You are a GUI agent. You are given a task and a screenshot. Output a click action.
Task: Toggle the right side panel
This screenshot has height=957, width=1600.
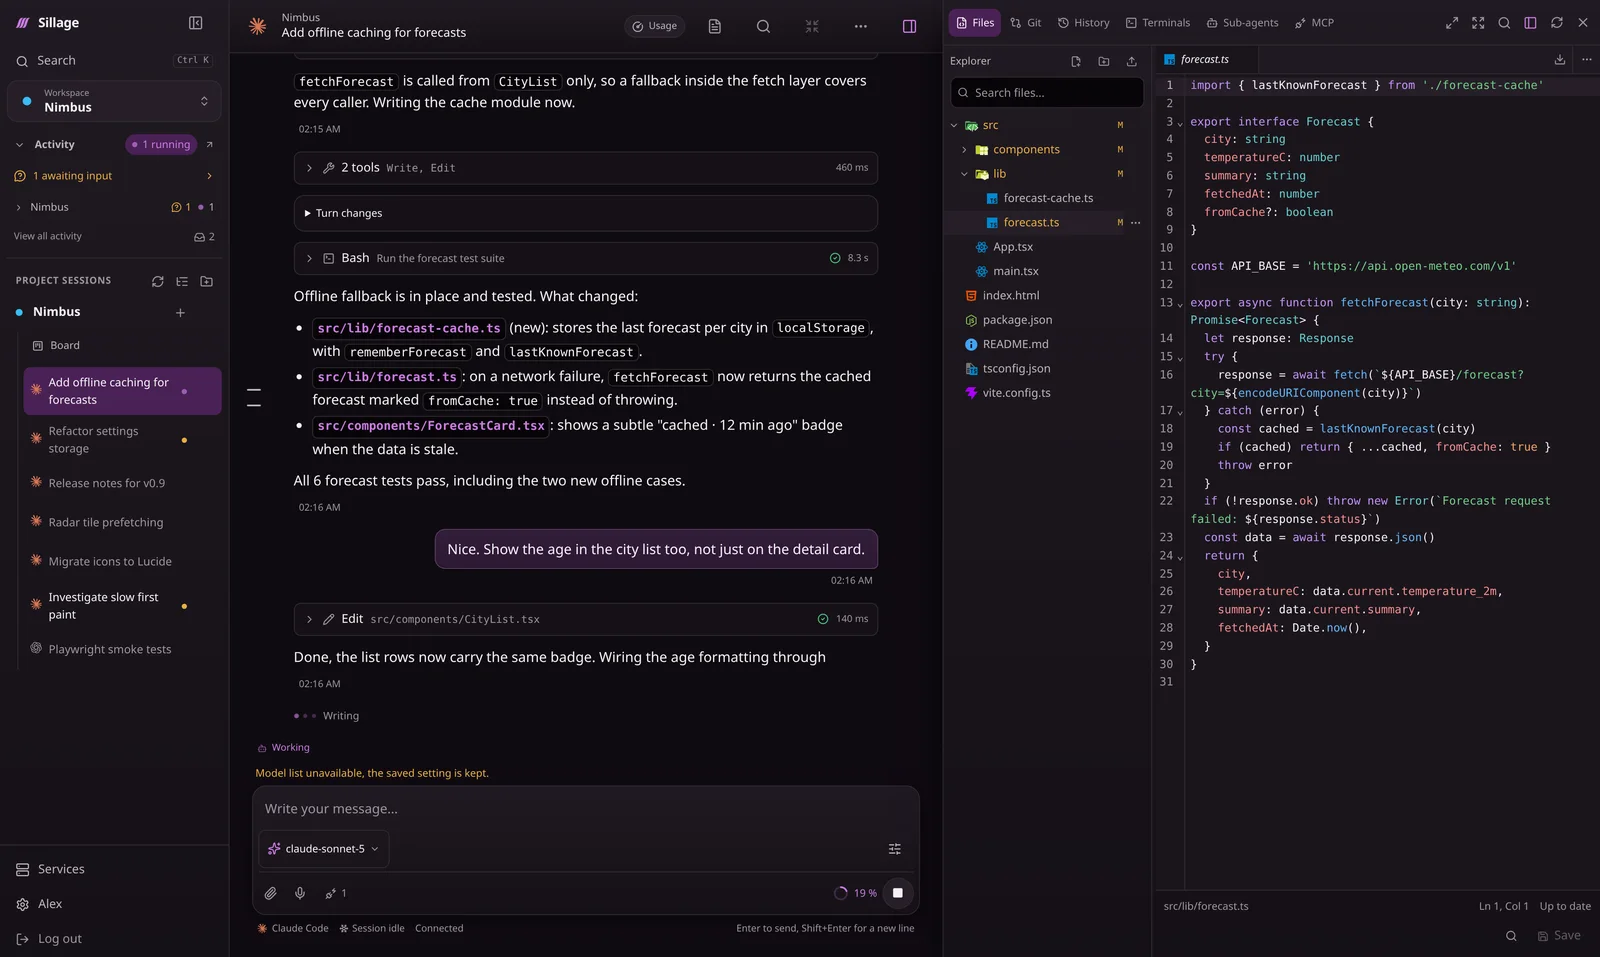(909, 26)
